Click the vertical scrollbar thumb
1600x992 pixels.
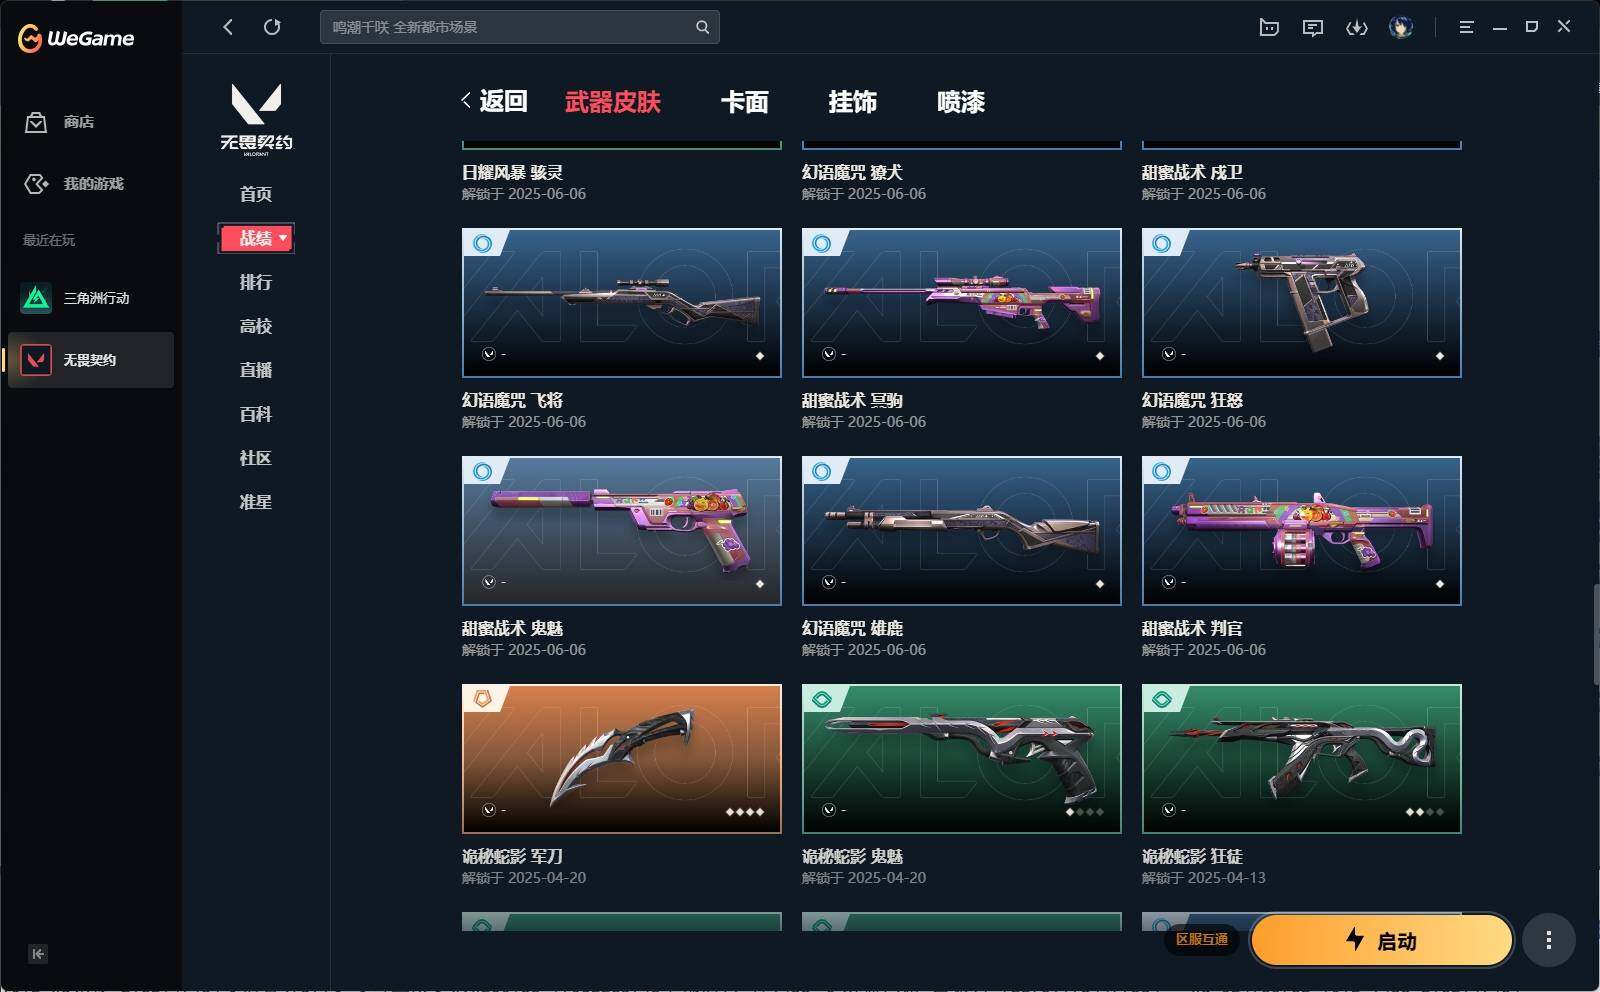[1596, 634]
